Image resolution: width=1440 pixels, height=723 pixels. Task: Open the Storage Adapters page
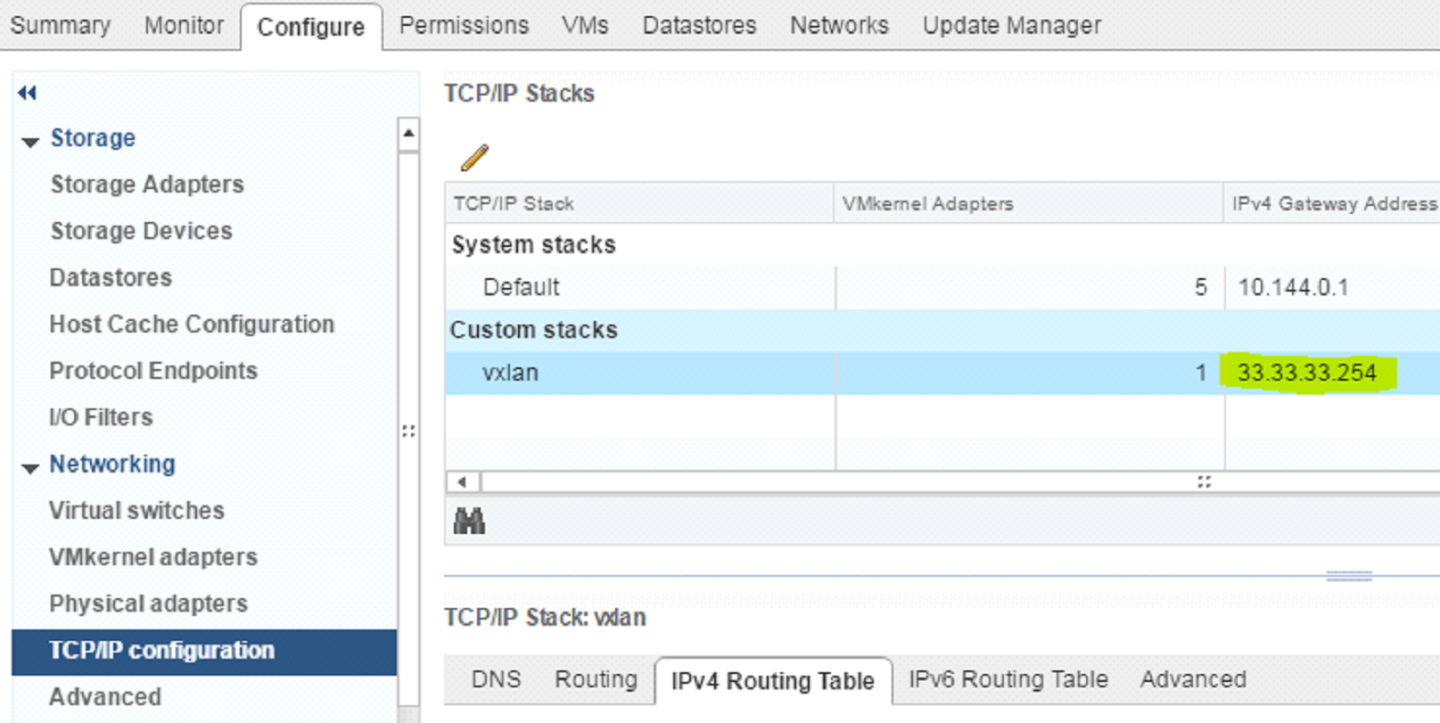coord(146,184)
